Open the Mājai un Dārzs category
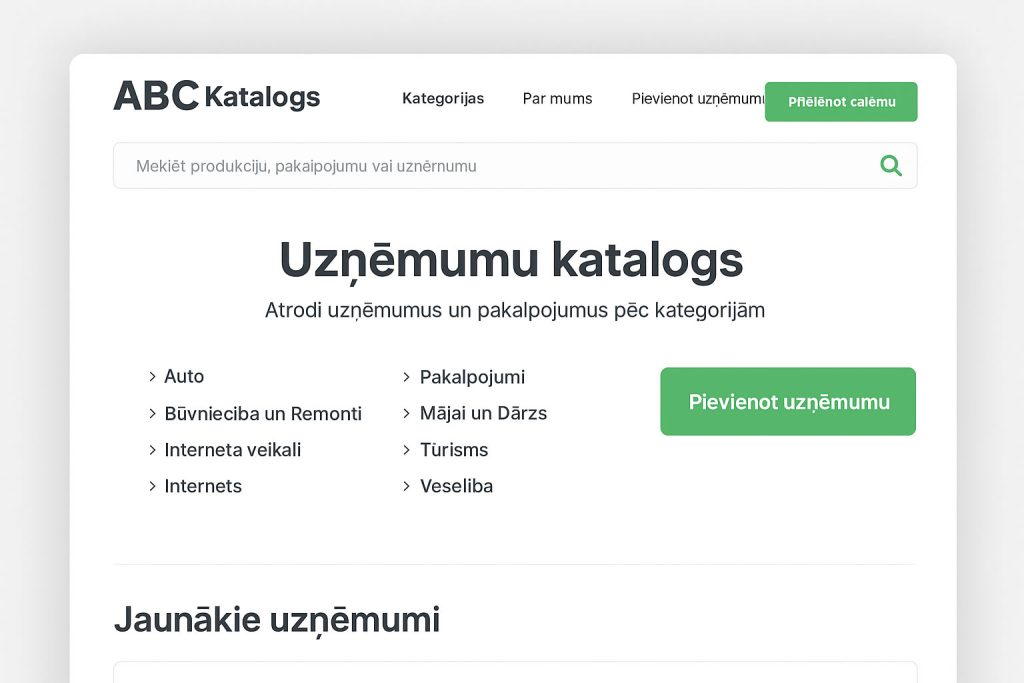Screen dimensions: 1024x683 coord(483,414)
